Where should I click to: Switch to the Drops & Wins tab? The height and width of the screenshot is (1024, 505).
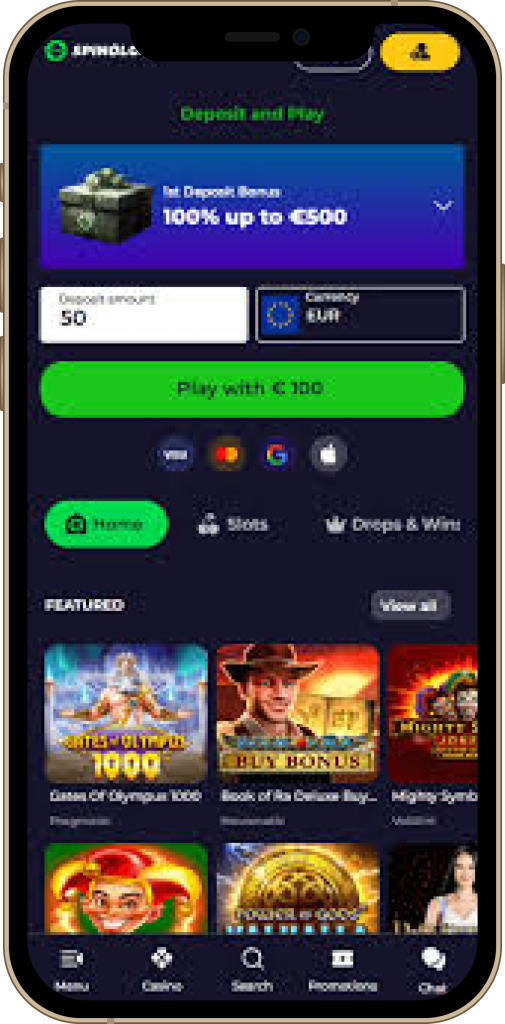[x=394, y=524]
